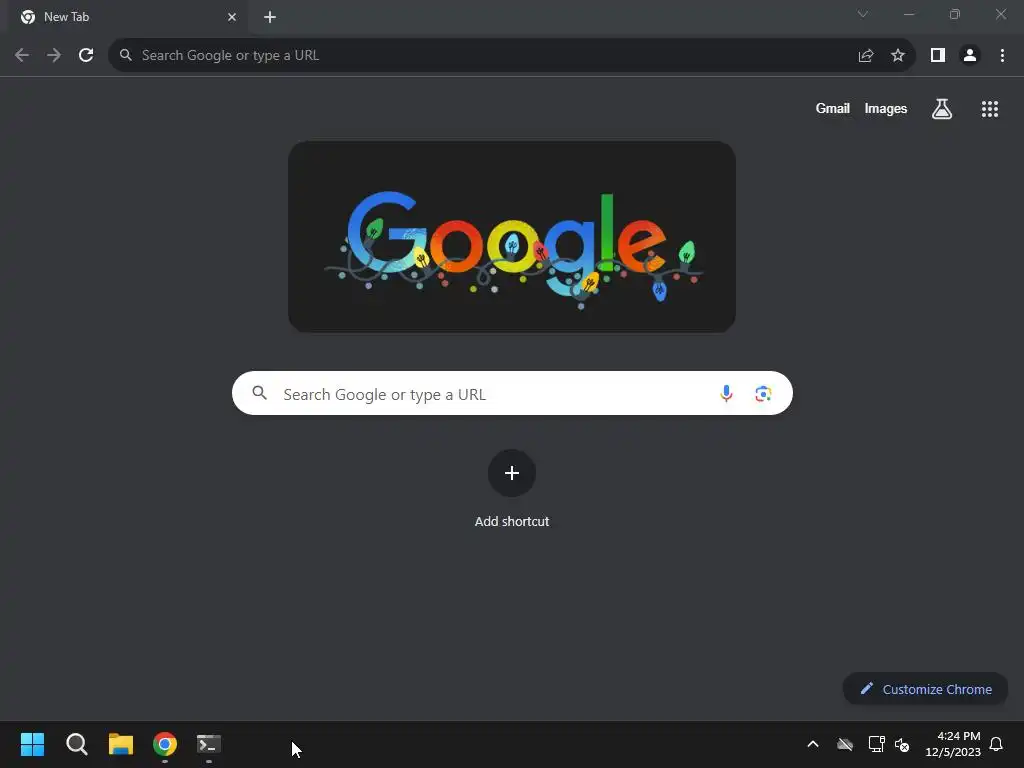This screenshot has height=768, width=1024.
Task: Open Search Labs flask icon
Action: click(x=942, y=108)
